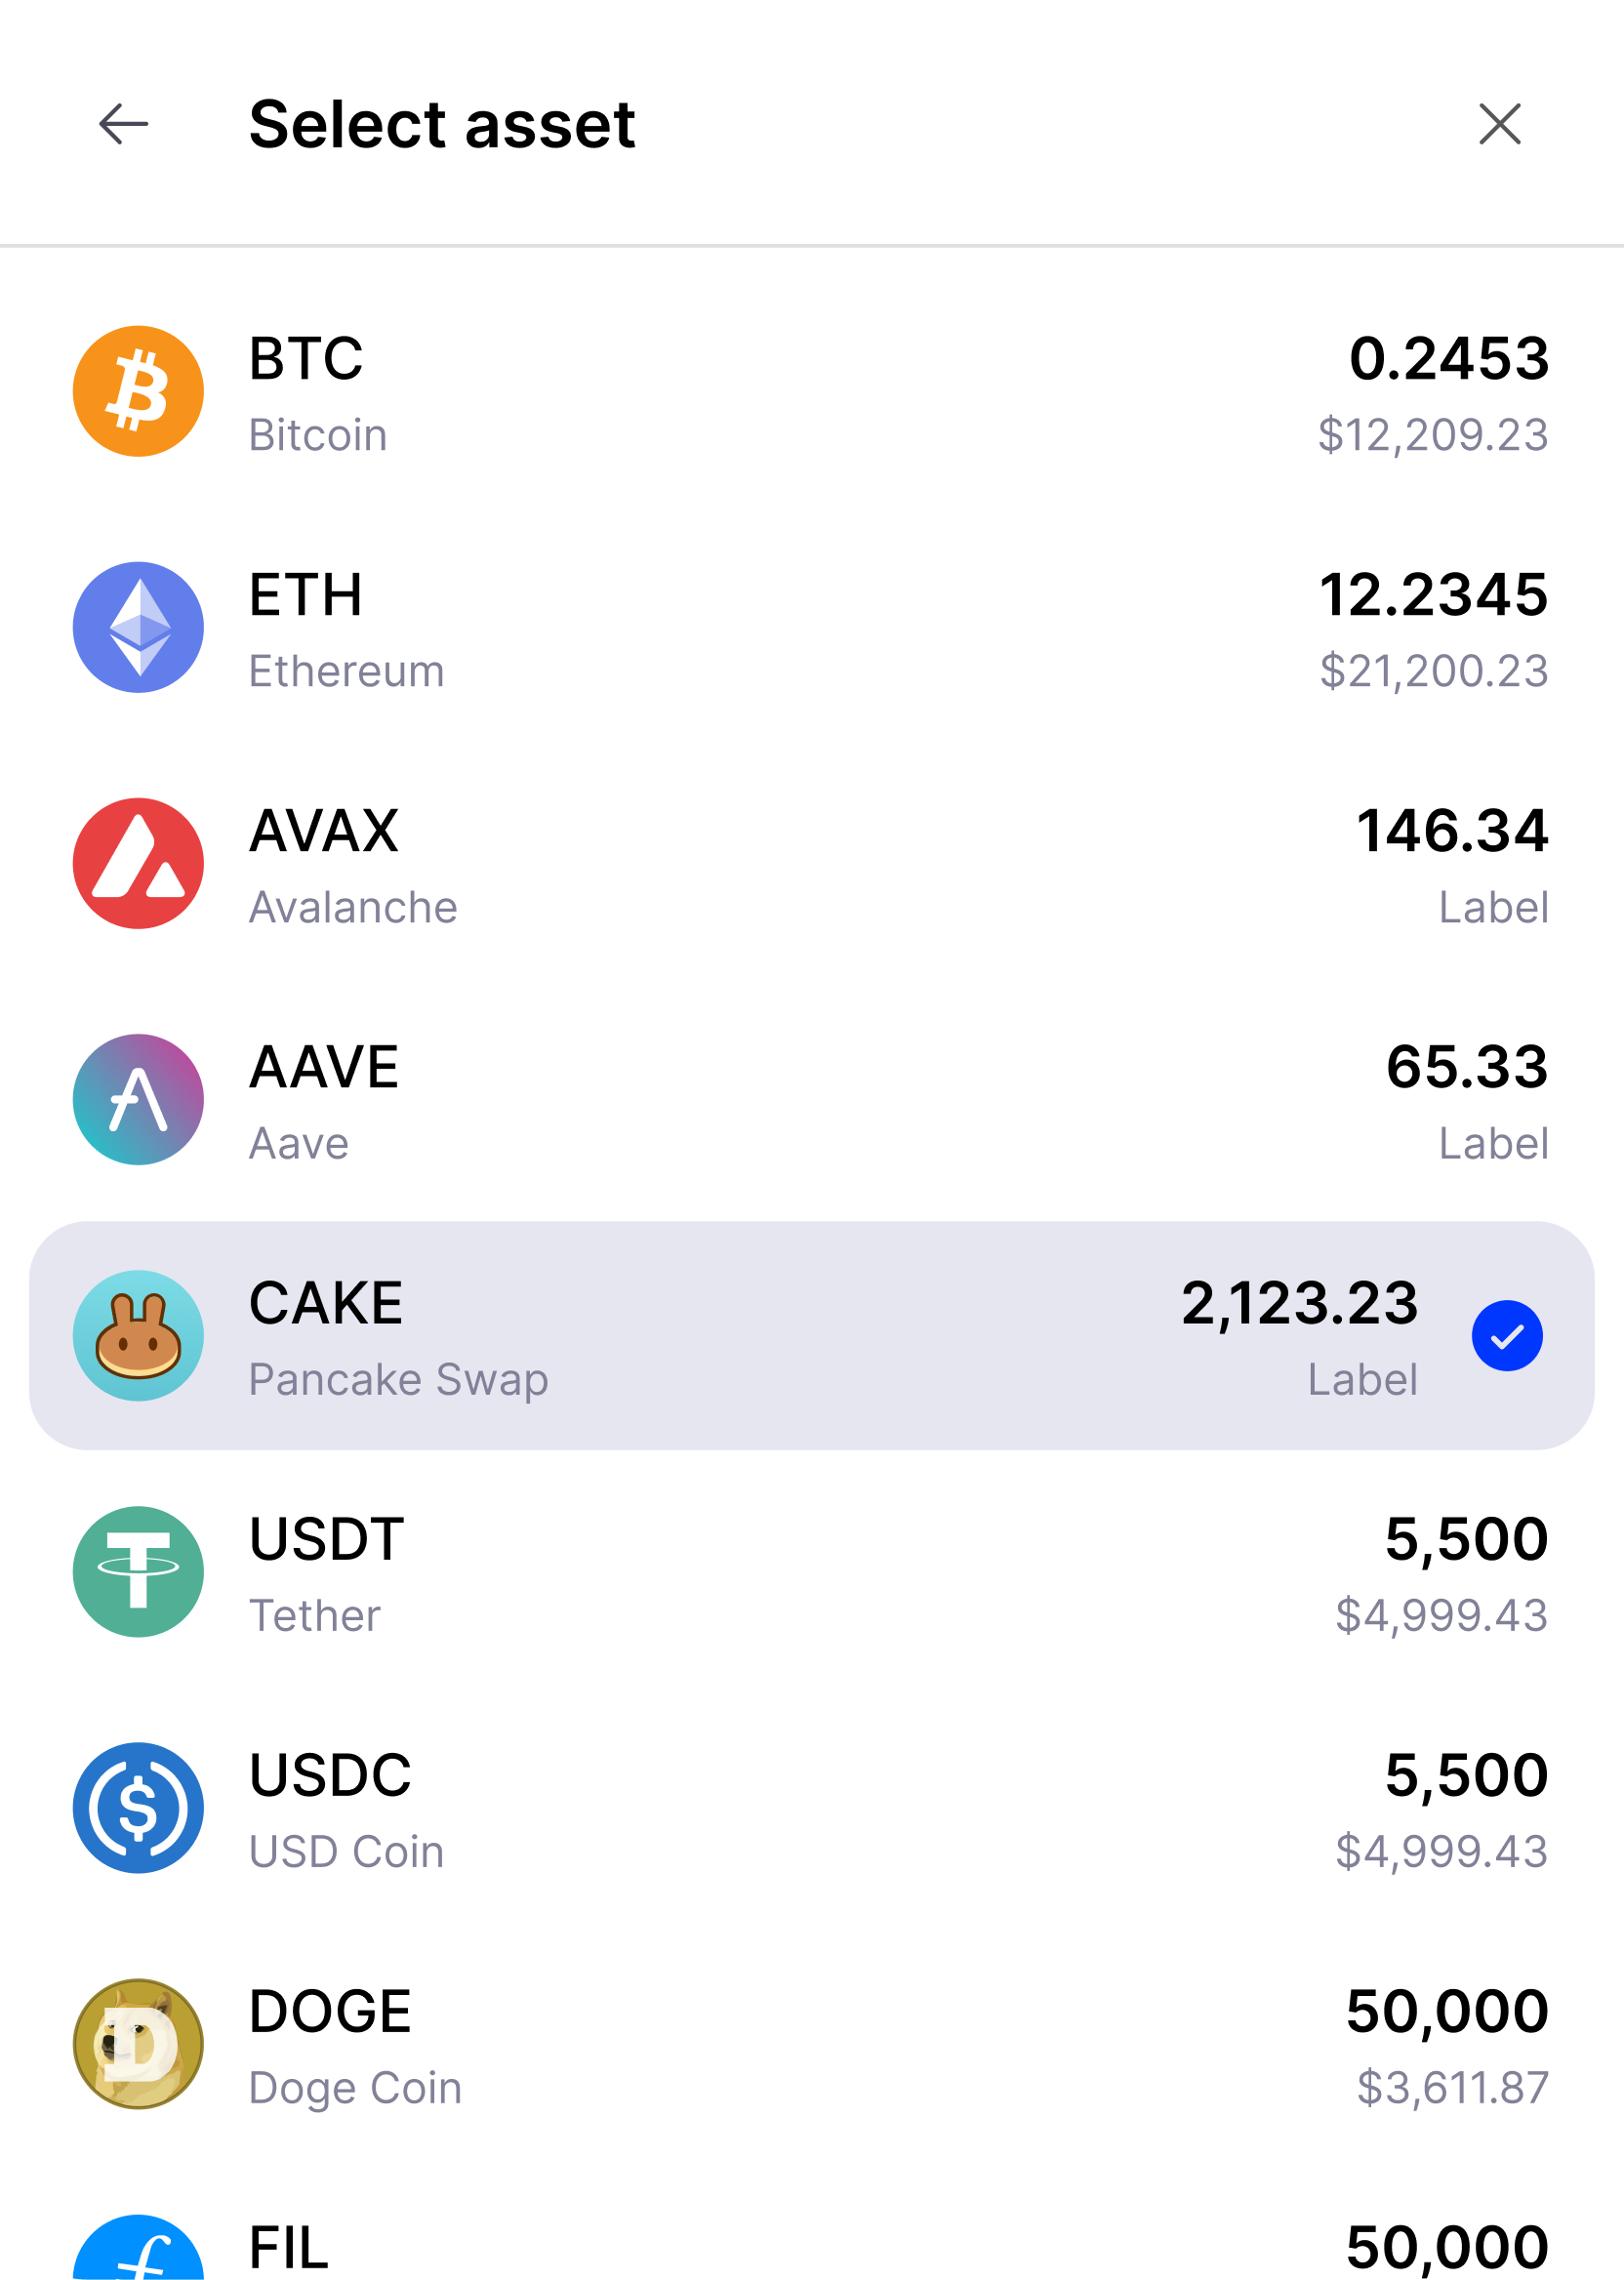Pick the AAVE asset label

coord(324,1066)
